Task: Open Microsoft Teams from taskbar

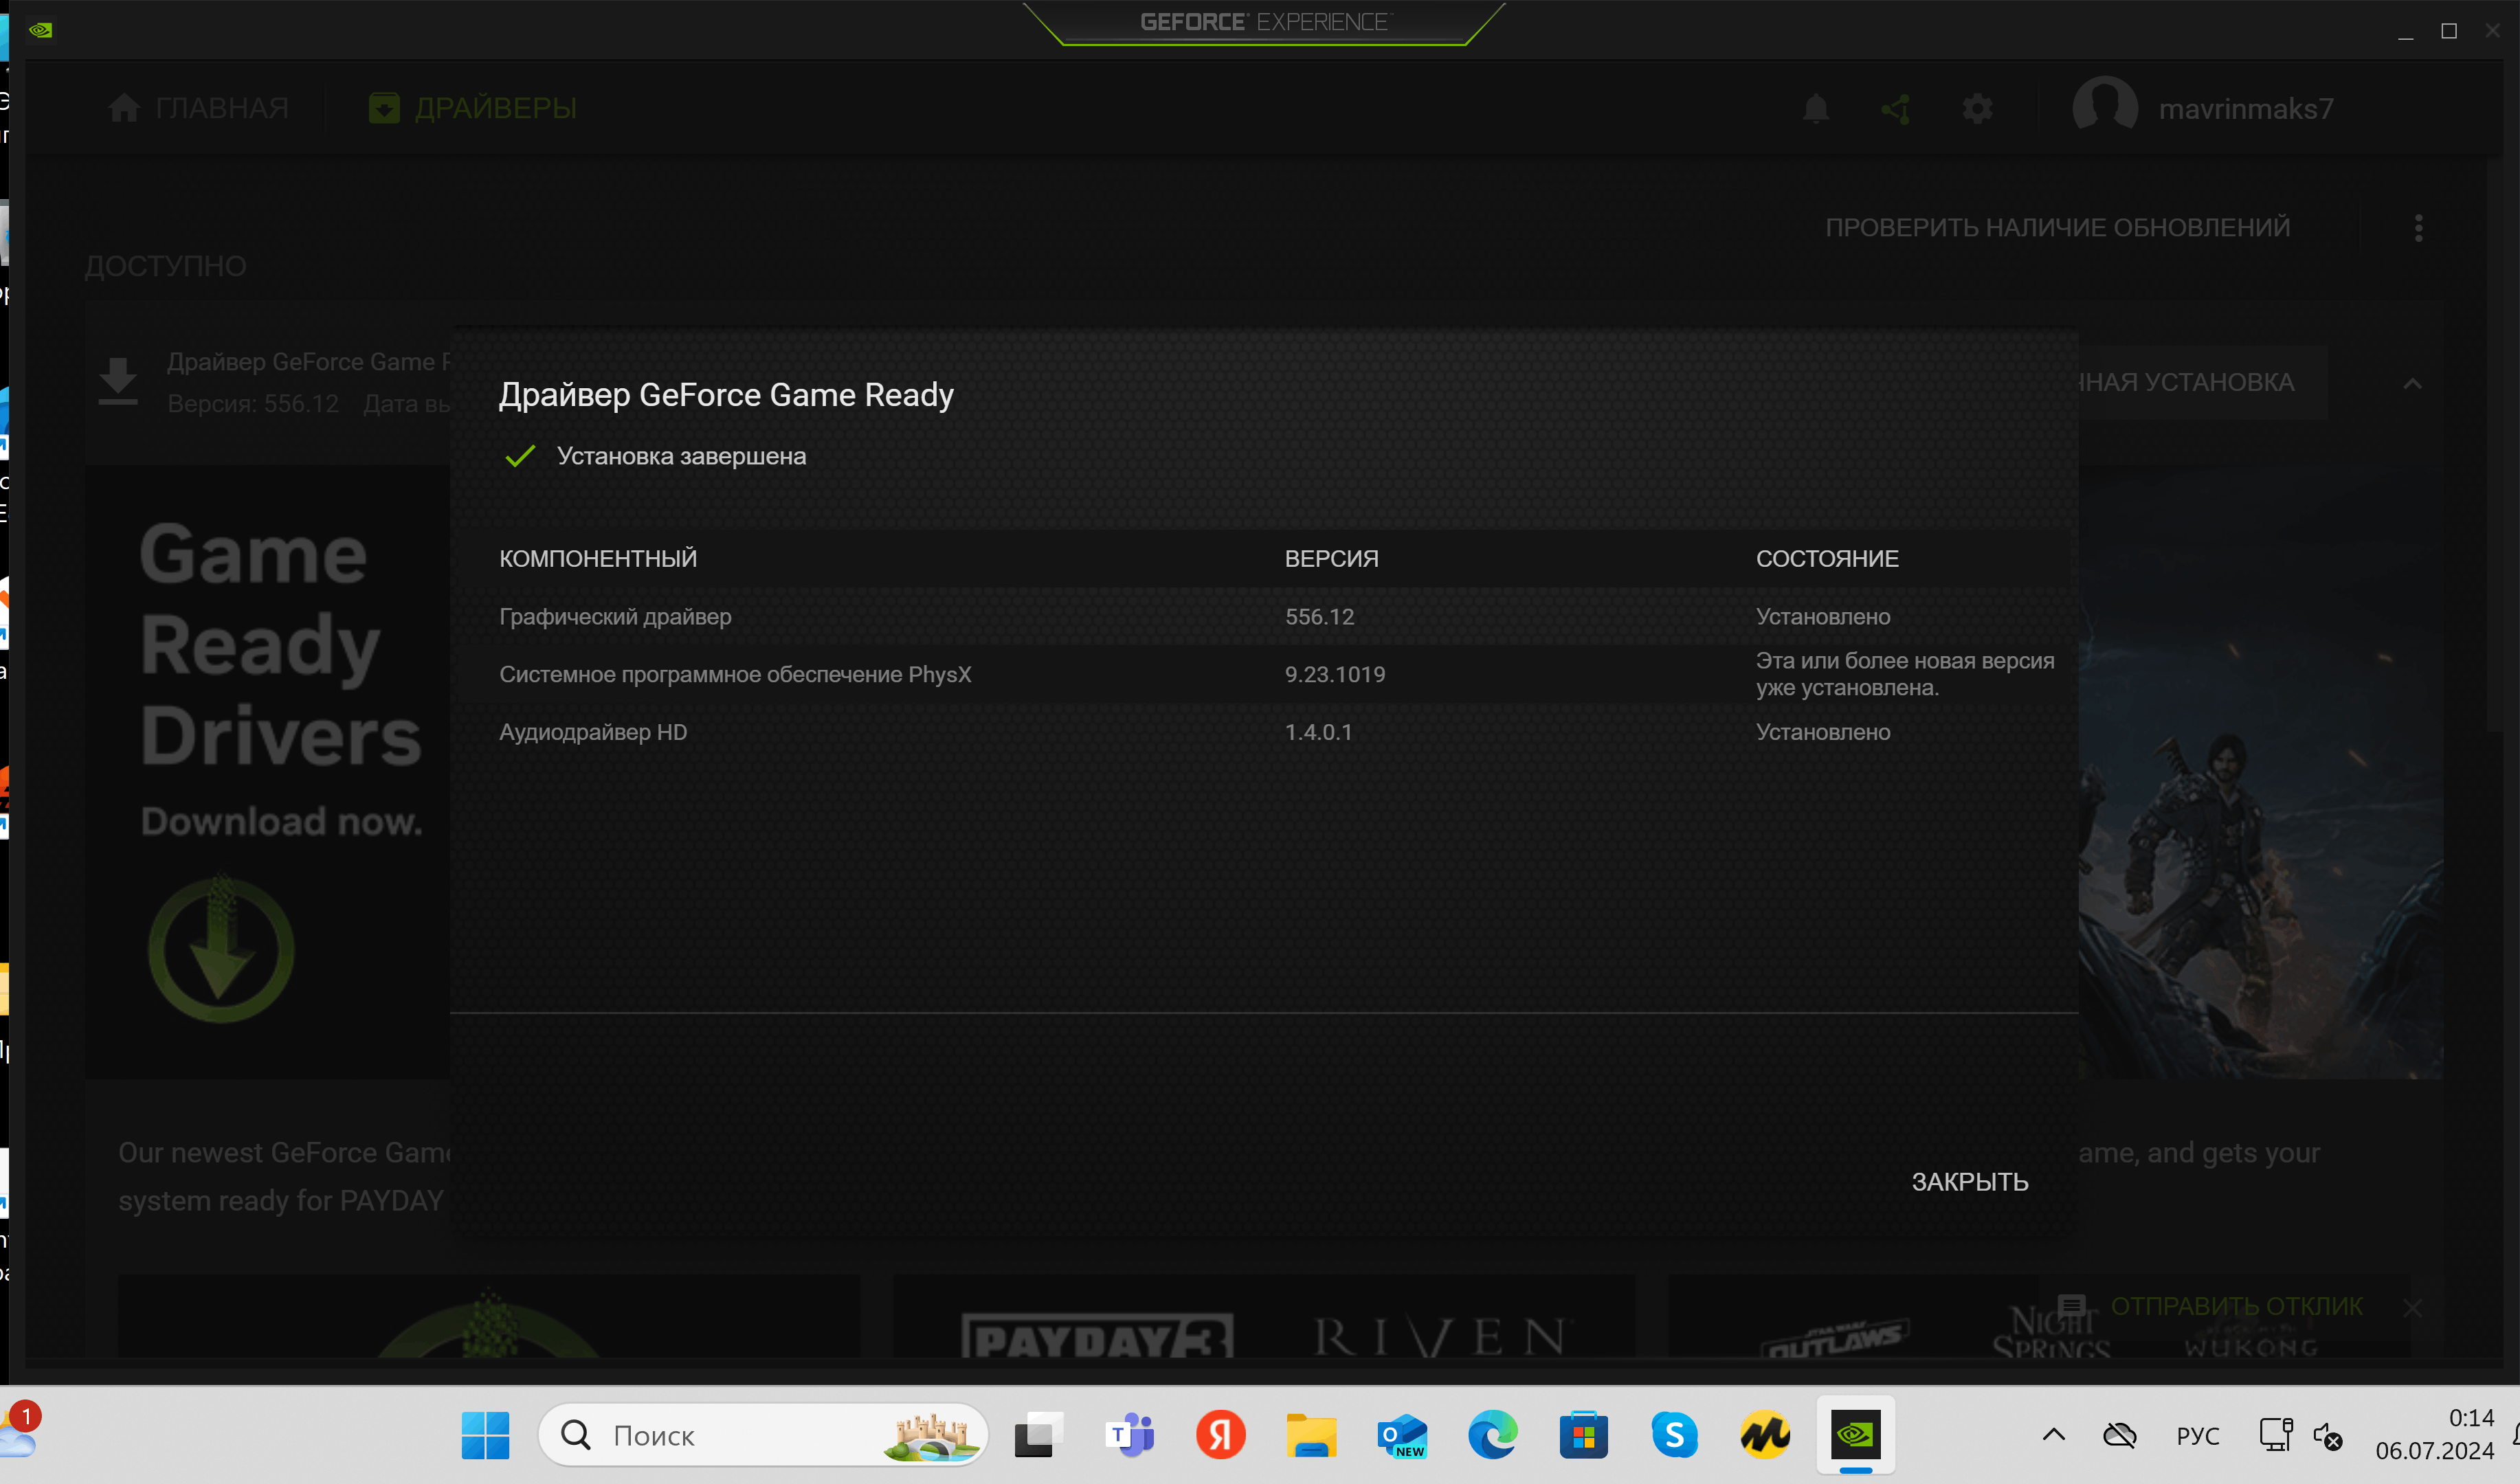Action: [x=1129, y=1436]
